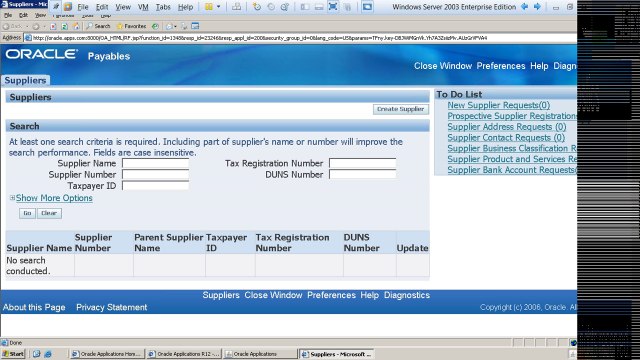Click the browser address bar URL
This screenshot has width=640, height=360.
(260, 38)
